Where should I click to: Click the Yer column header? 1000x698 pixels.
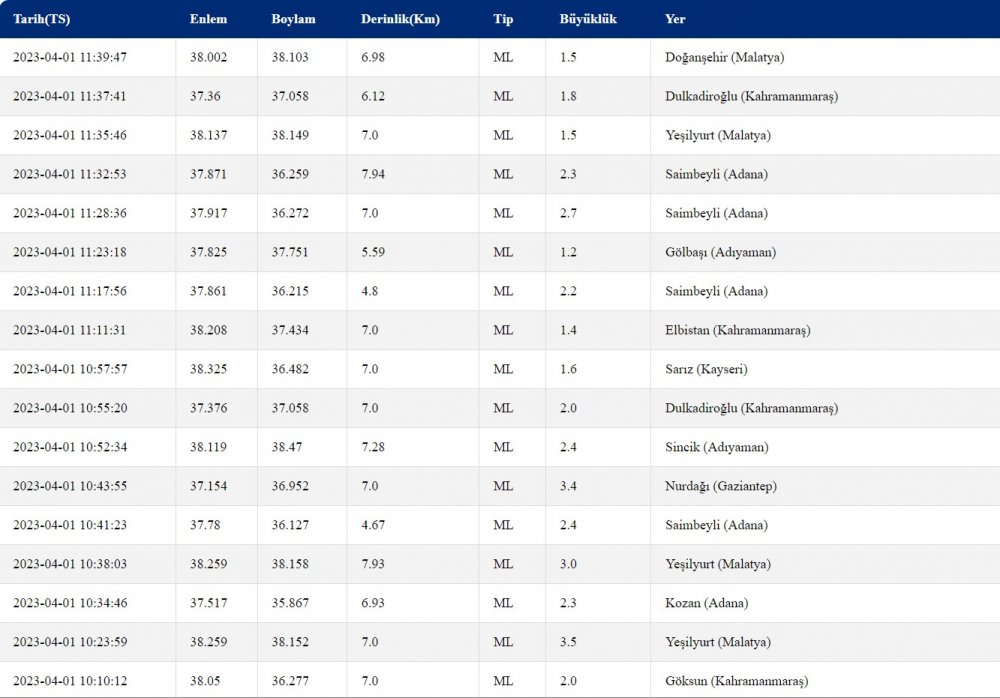675,19
